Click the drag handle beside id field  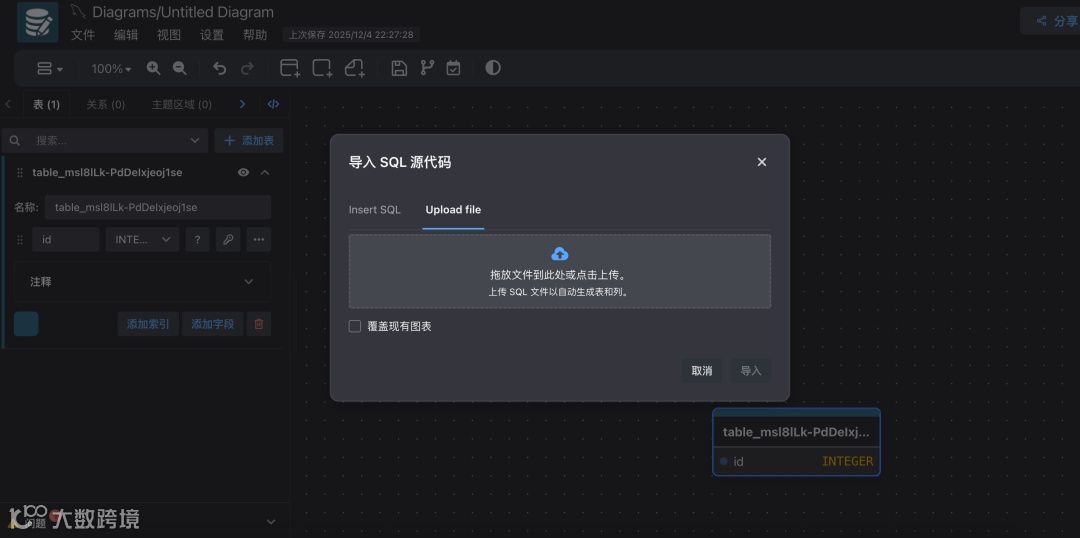click(20, 240)
